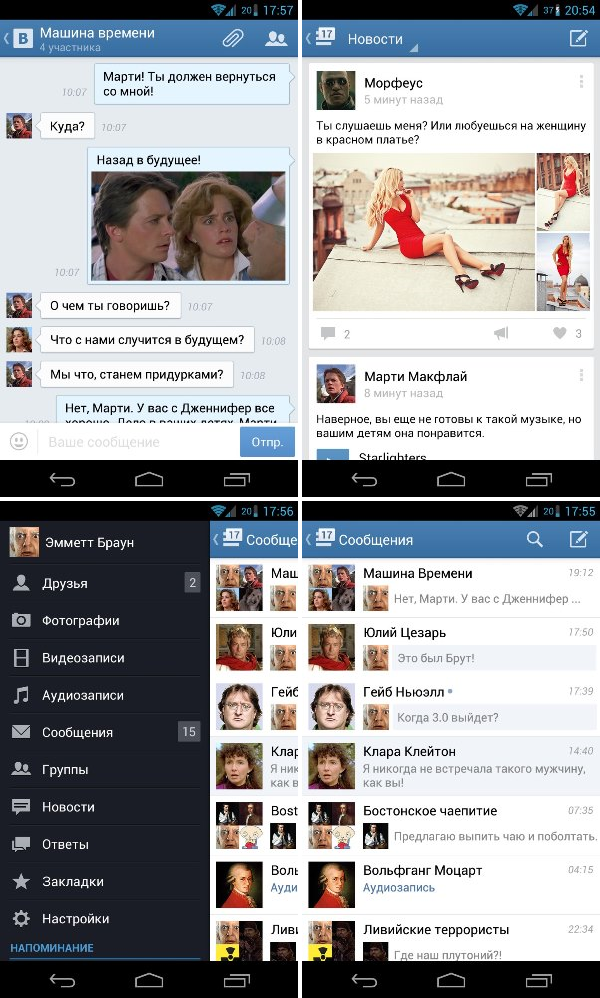The image size is (600, 998).
Task: Play audio track in Марти Макфлай post
Action: pyautogui.click(x=333, y=454)
